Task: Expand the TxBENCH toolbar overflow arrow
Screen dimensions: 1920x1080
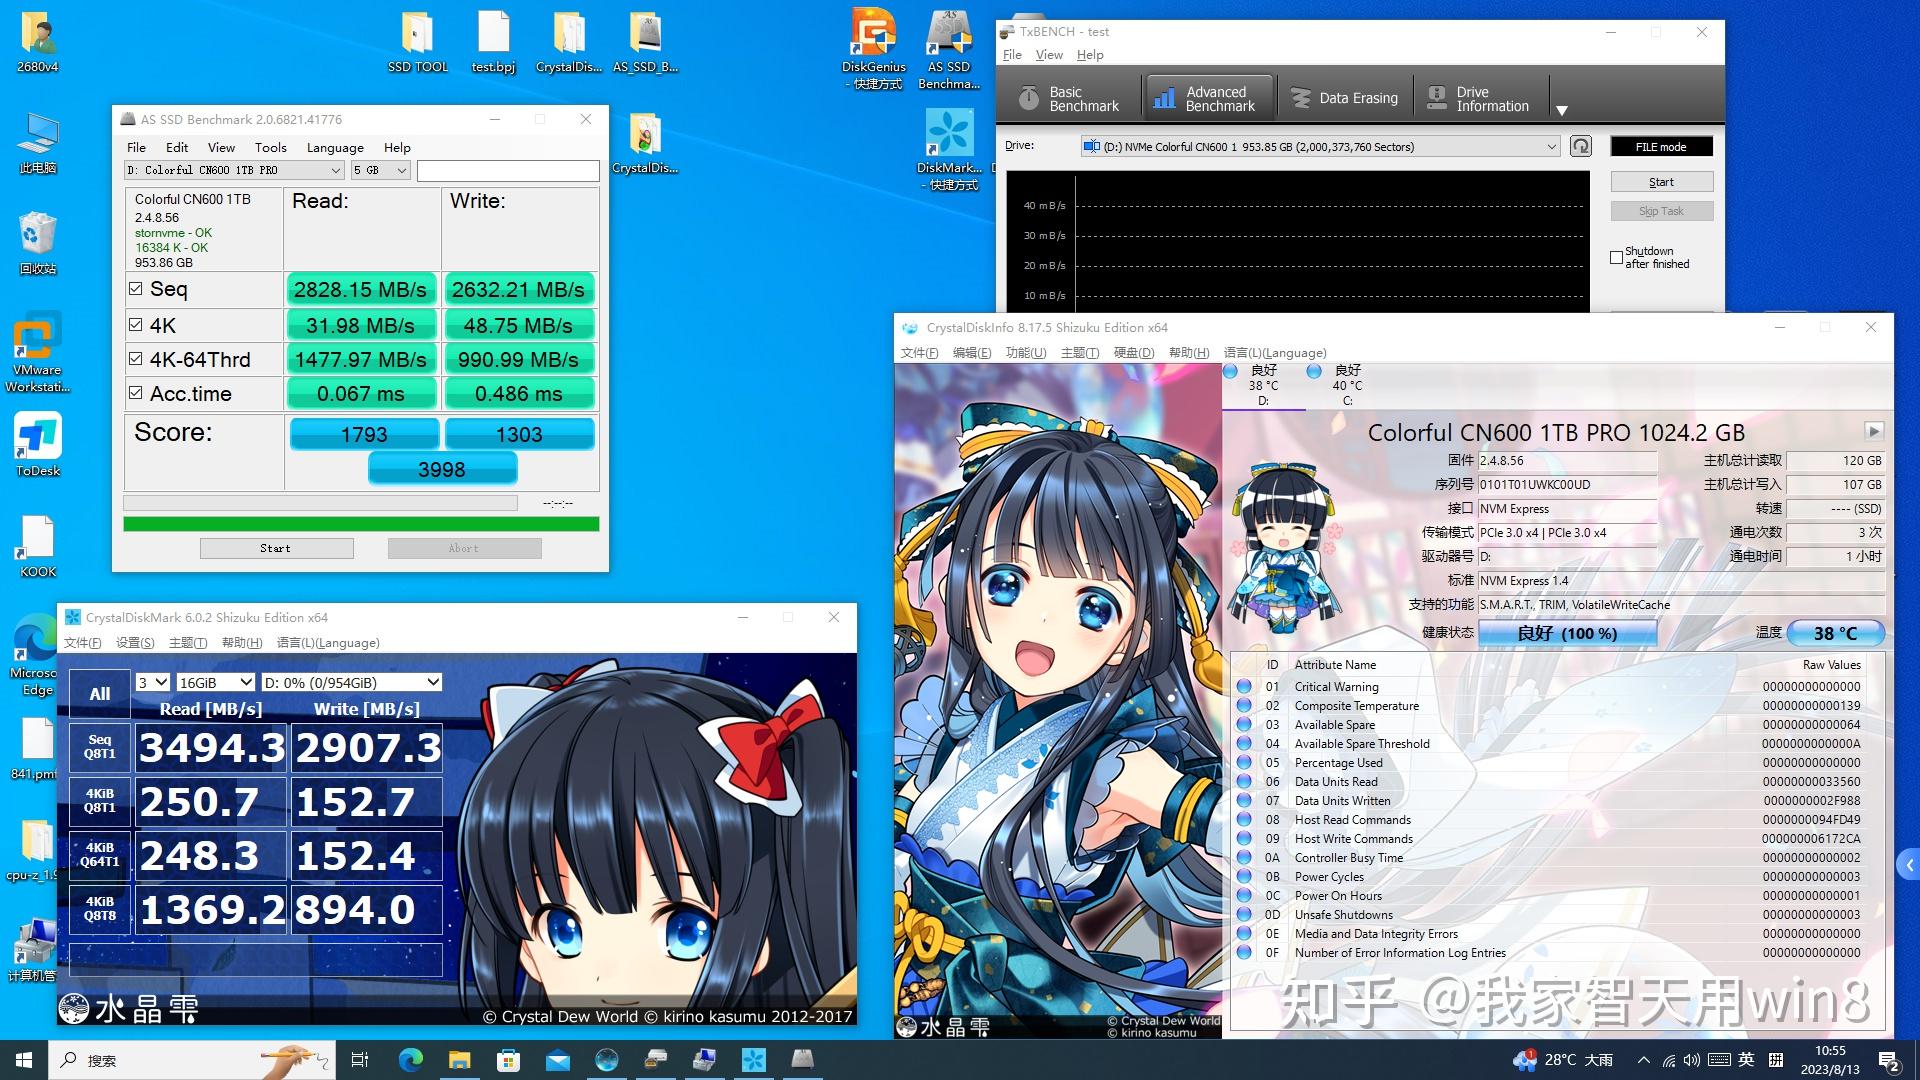Action: 1561,110
